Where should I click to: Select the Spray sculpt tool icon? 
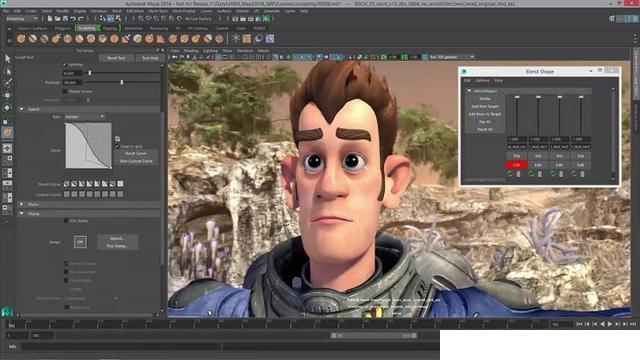(x=102, y=39)
